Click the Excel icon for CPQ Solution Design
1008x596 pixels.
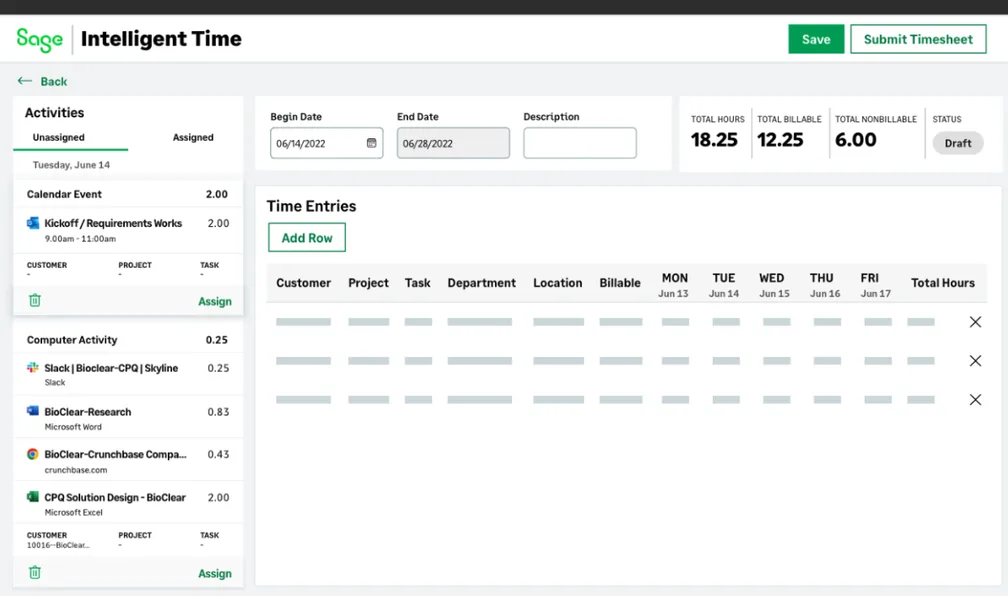coord(33,497)
